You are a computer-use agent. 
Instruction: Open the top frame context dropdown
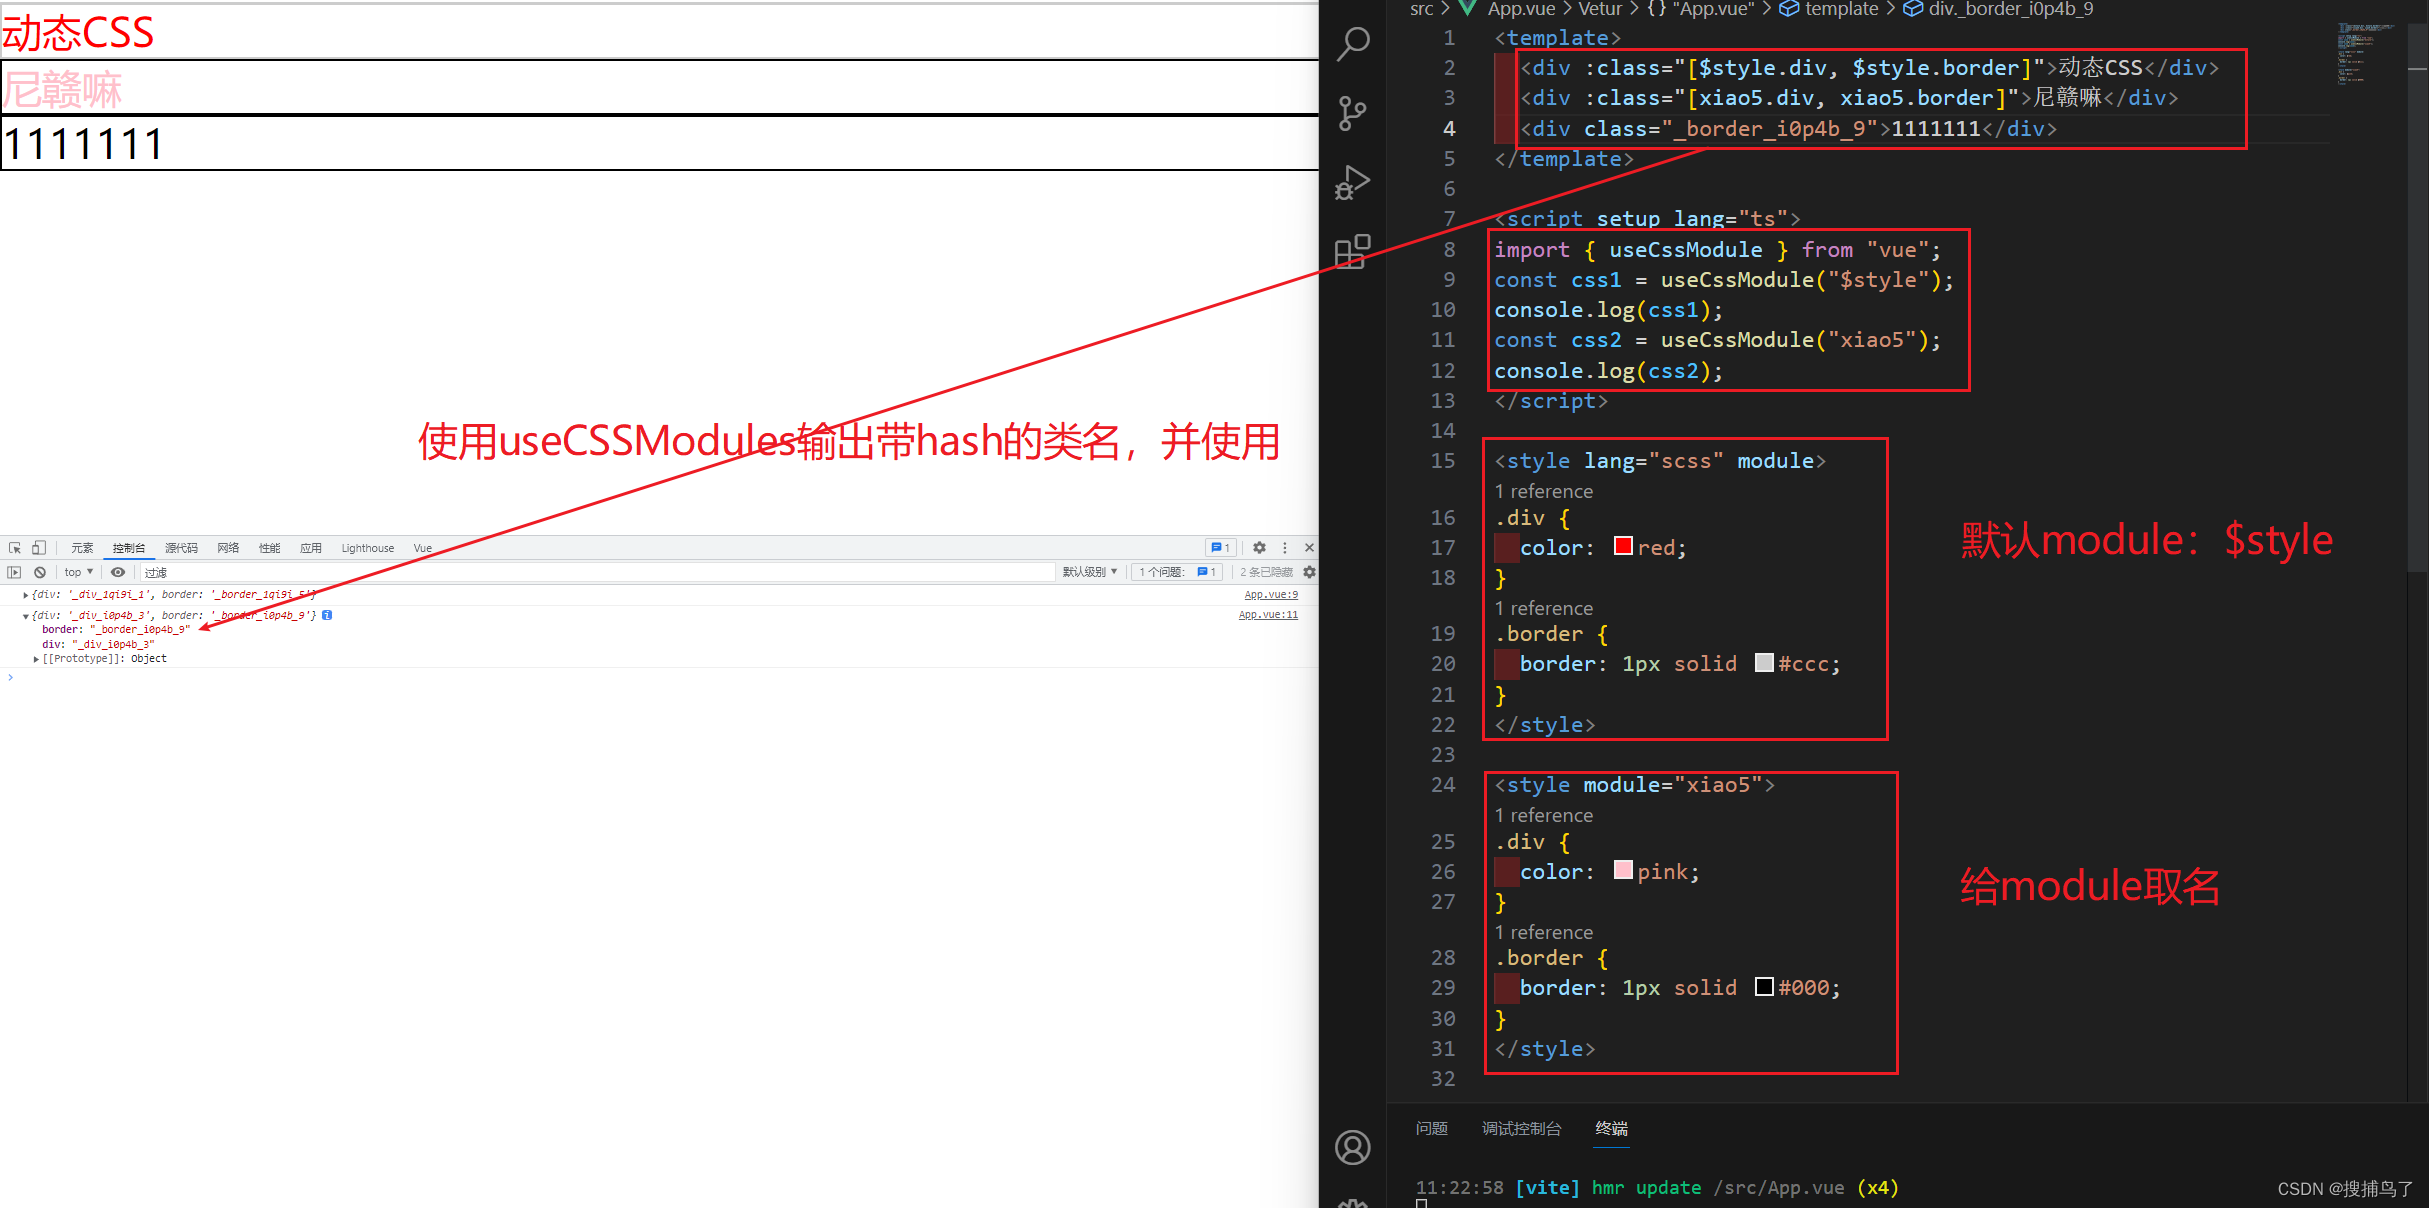click(x=77, y=572)
